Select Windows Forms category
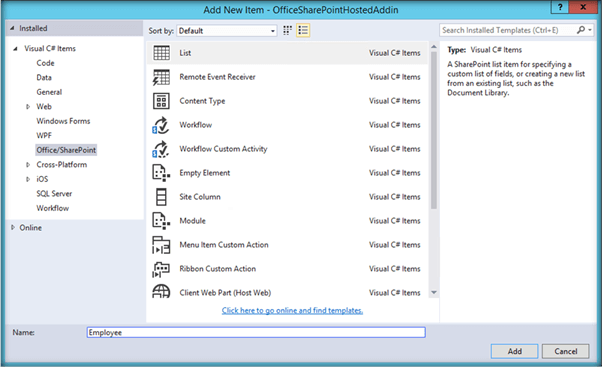This screenshot has width=602, height=367. point(63,121)
